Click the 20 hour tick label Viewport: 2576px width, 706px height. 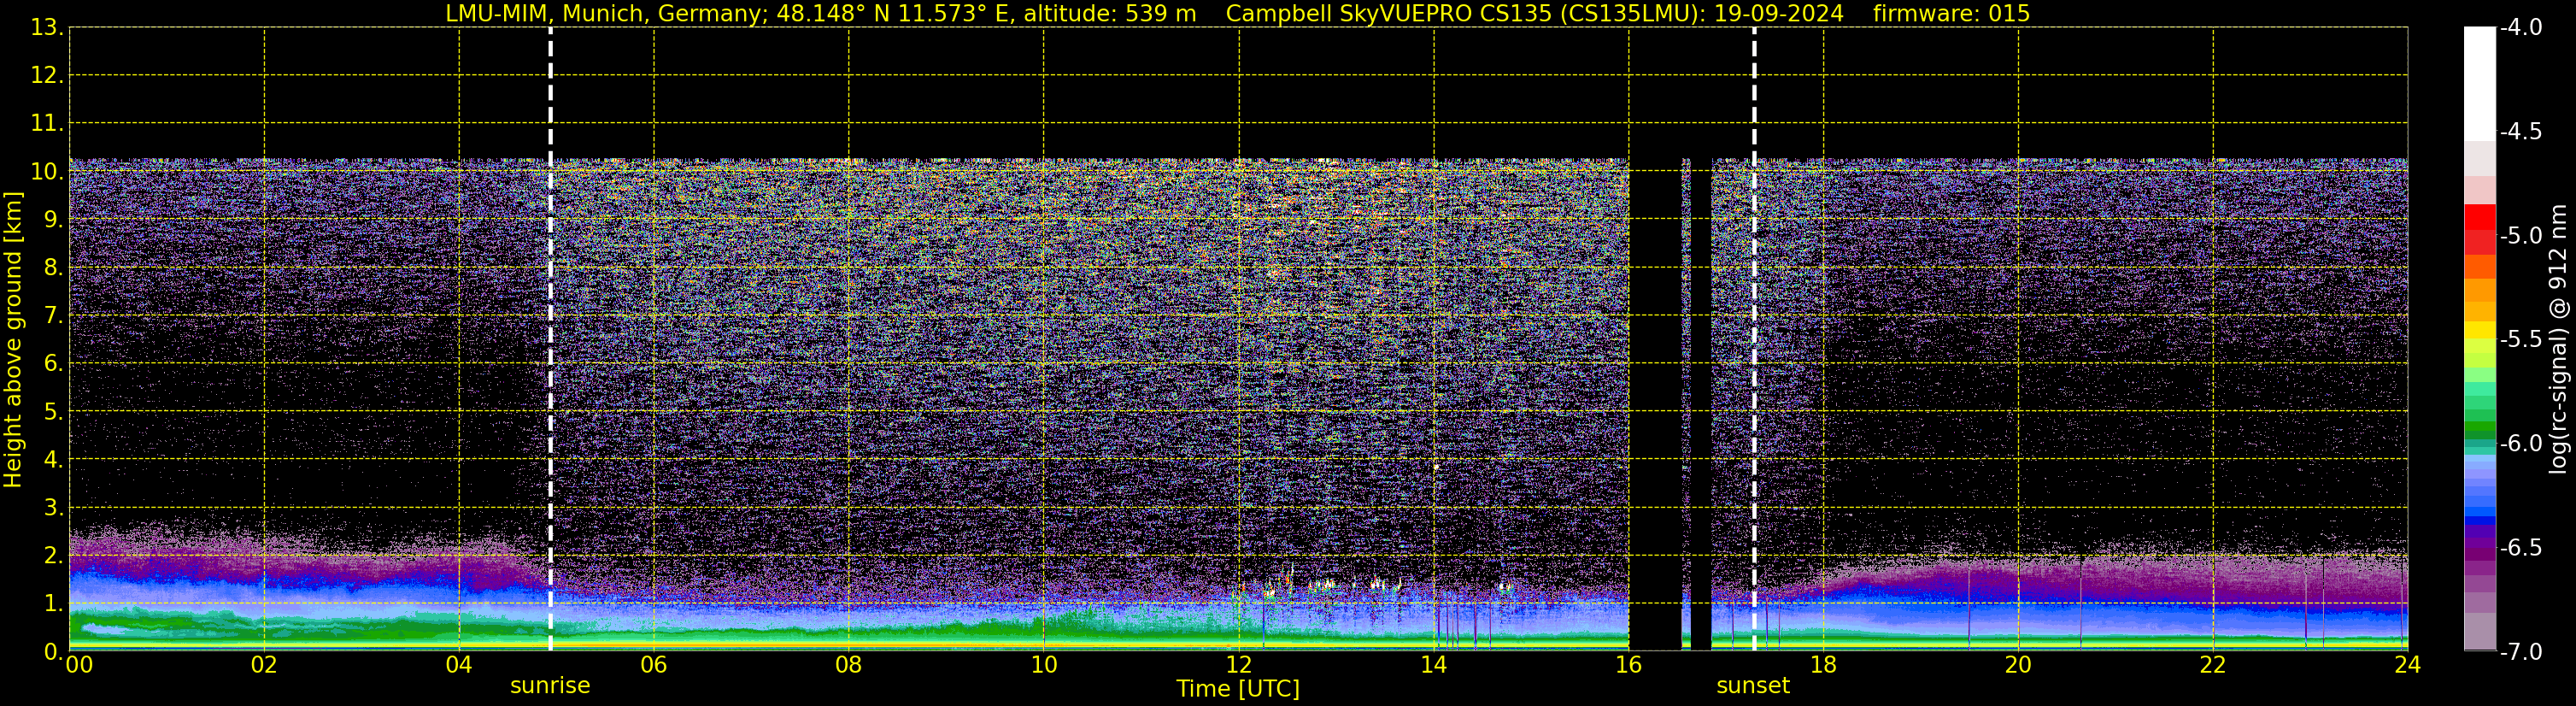(2018, 665)
